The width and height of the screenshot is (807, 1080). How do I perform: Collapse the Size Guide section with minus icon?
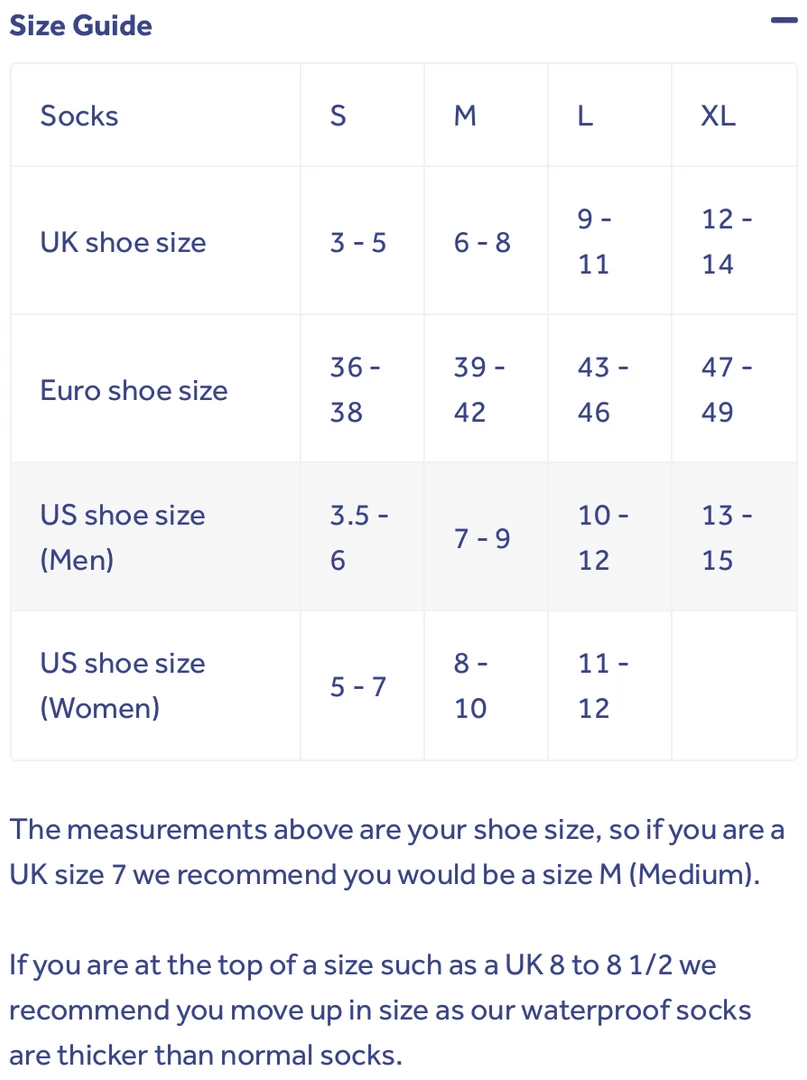click(783, 21)
